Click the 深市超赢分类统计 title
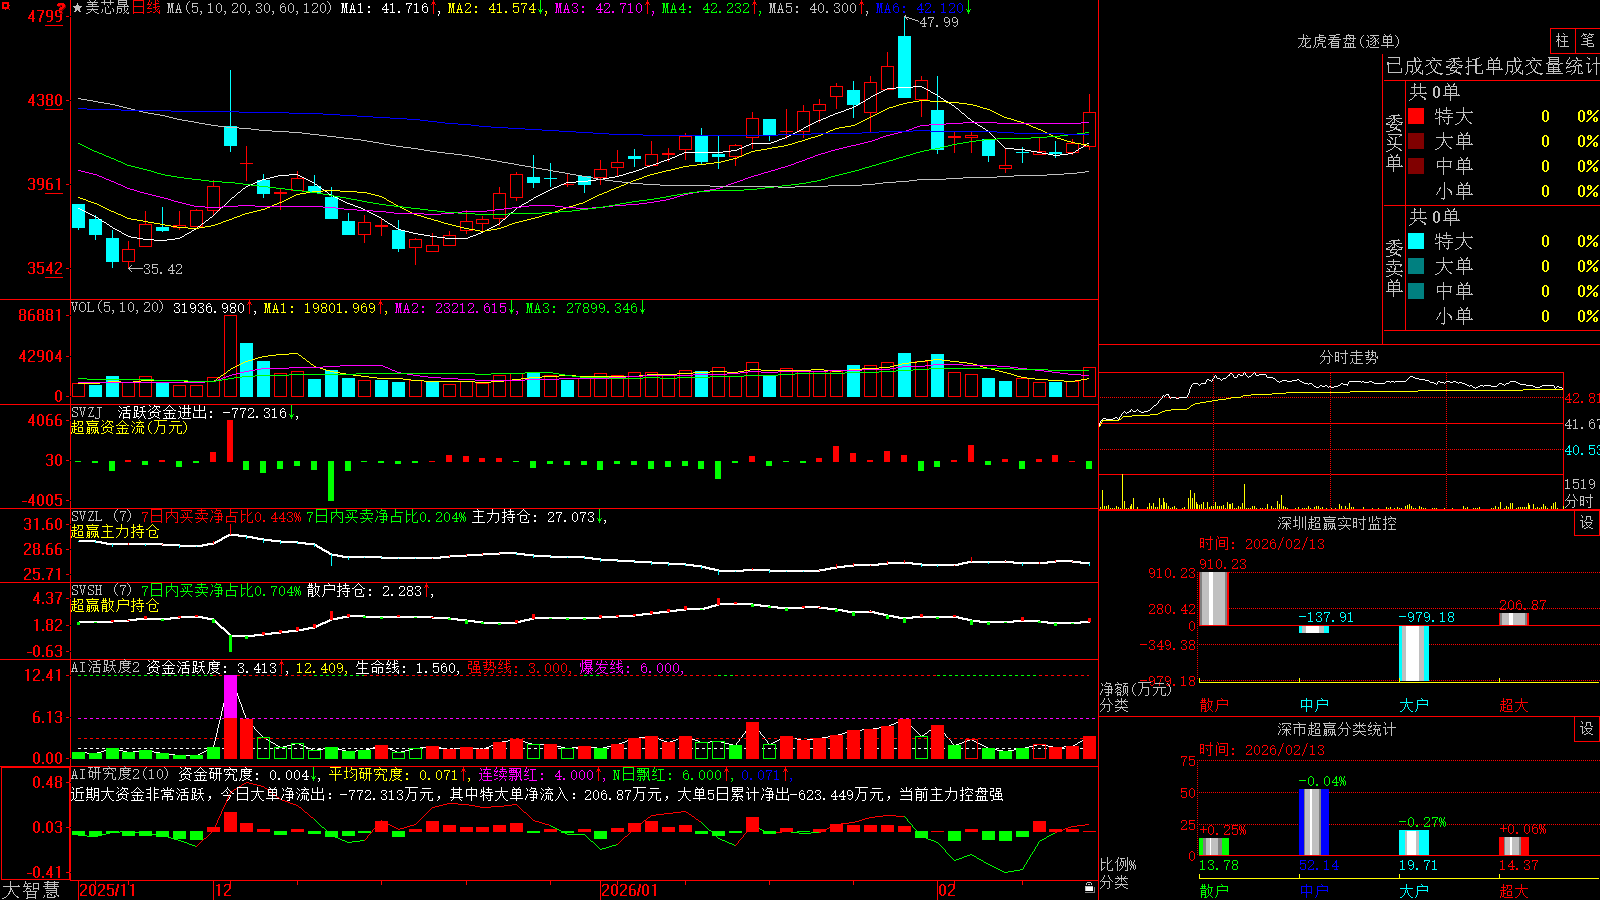 (1337, 729)
